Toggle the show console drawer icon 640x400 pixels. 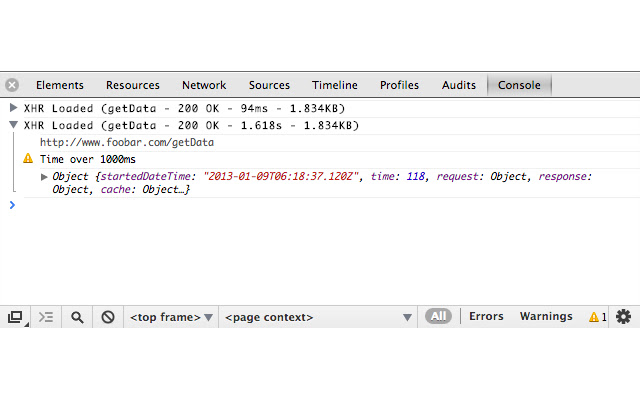pyautogui.click(x=46, y=317)
